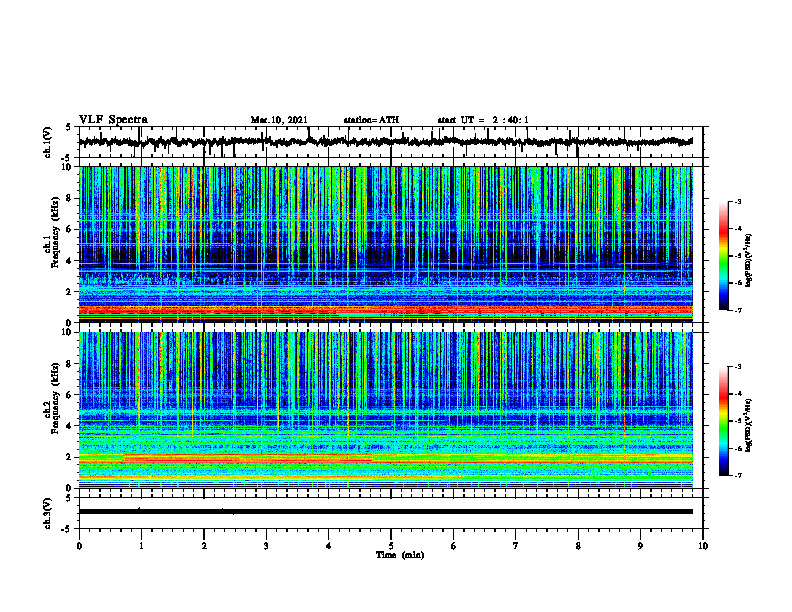Click the ch.1 color bar log(PSD) label
The image size is (792, 612).
[x=749, y=260]
